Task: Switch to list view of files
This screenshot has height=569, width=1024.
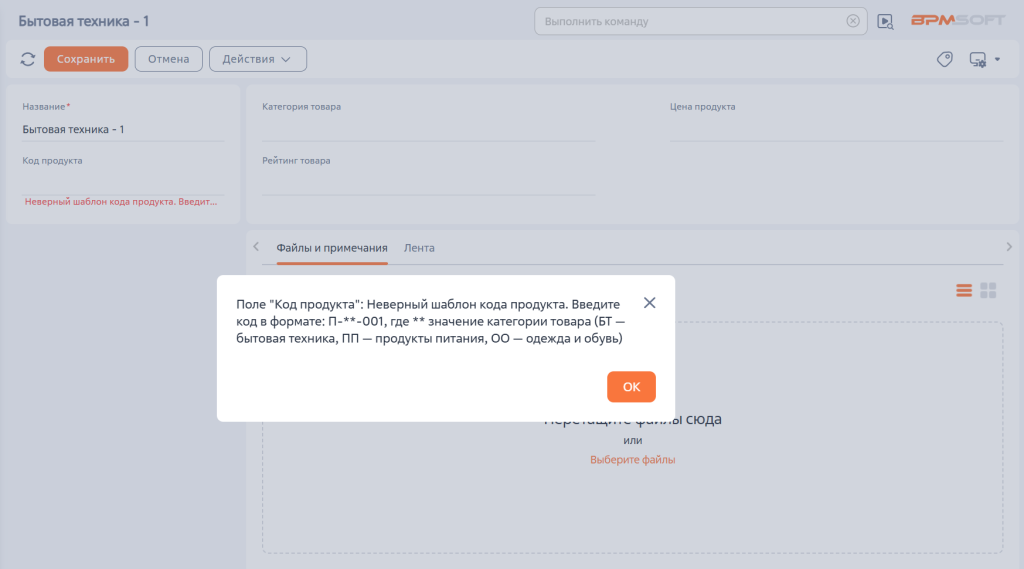Action: [964, 290]
